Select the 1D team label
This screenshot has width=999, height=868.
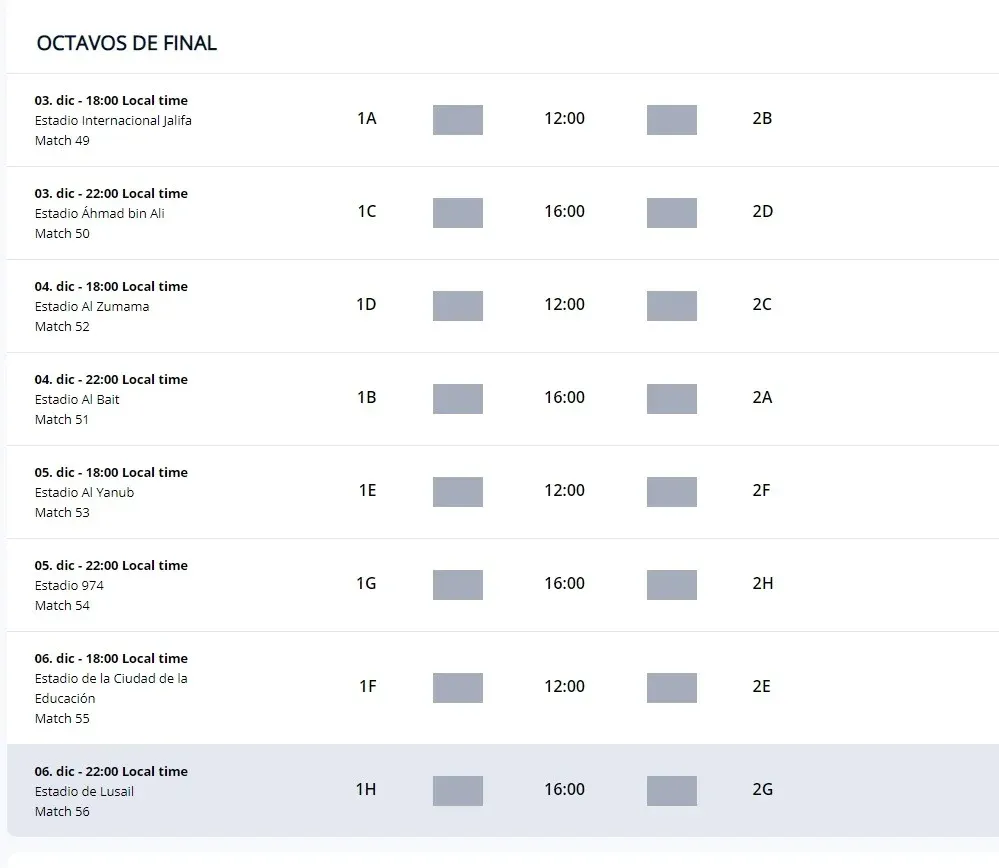pyautogui.click(x=367, y=304)
